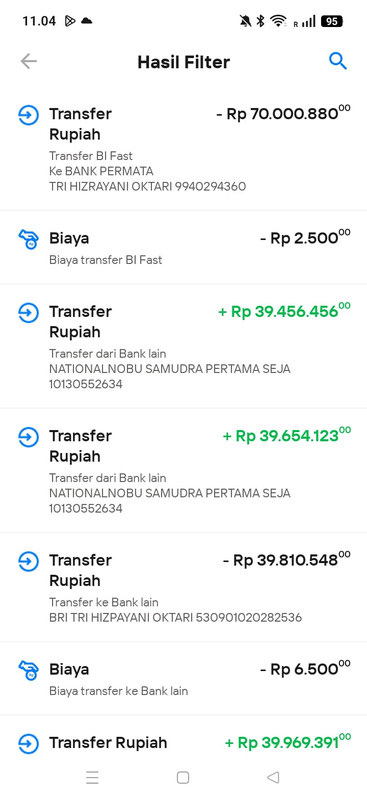Select the incoming transfer of Rp 39.456.456
367x800 pixels.
(x=183, y=346)
